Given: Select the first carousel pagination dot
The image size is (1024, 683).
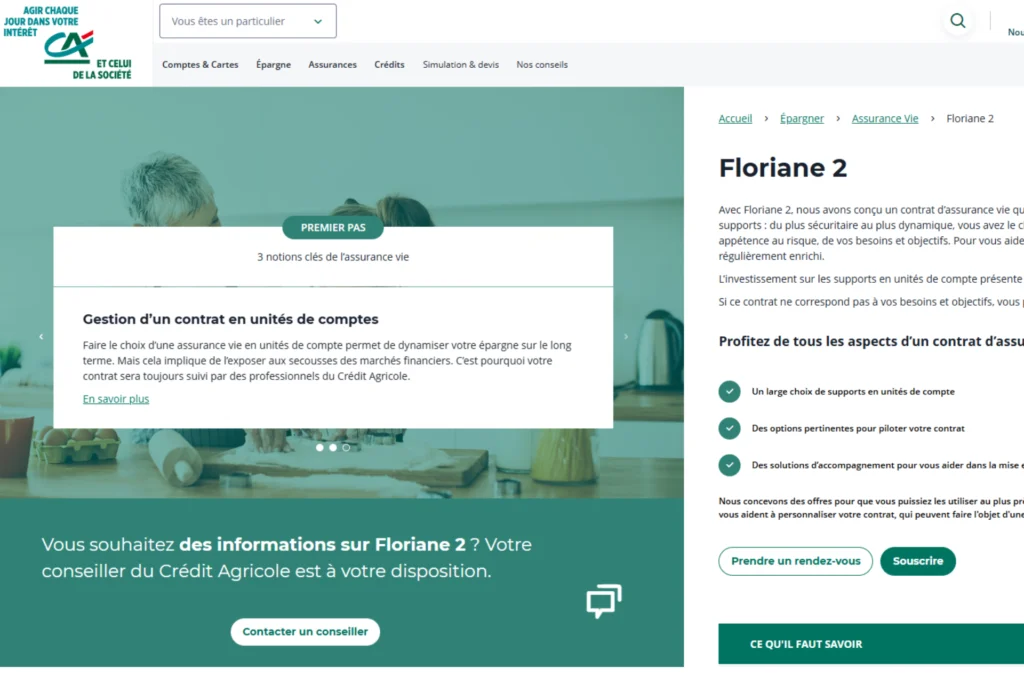Looking at the screenshot, I should (320, 448).
